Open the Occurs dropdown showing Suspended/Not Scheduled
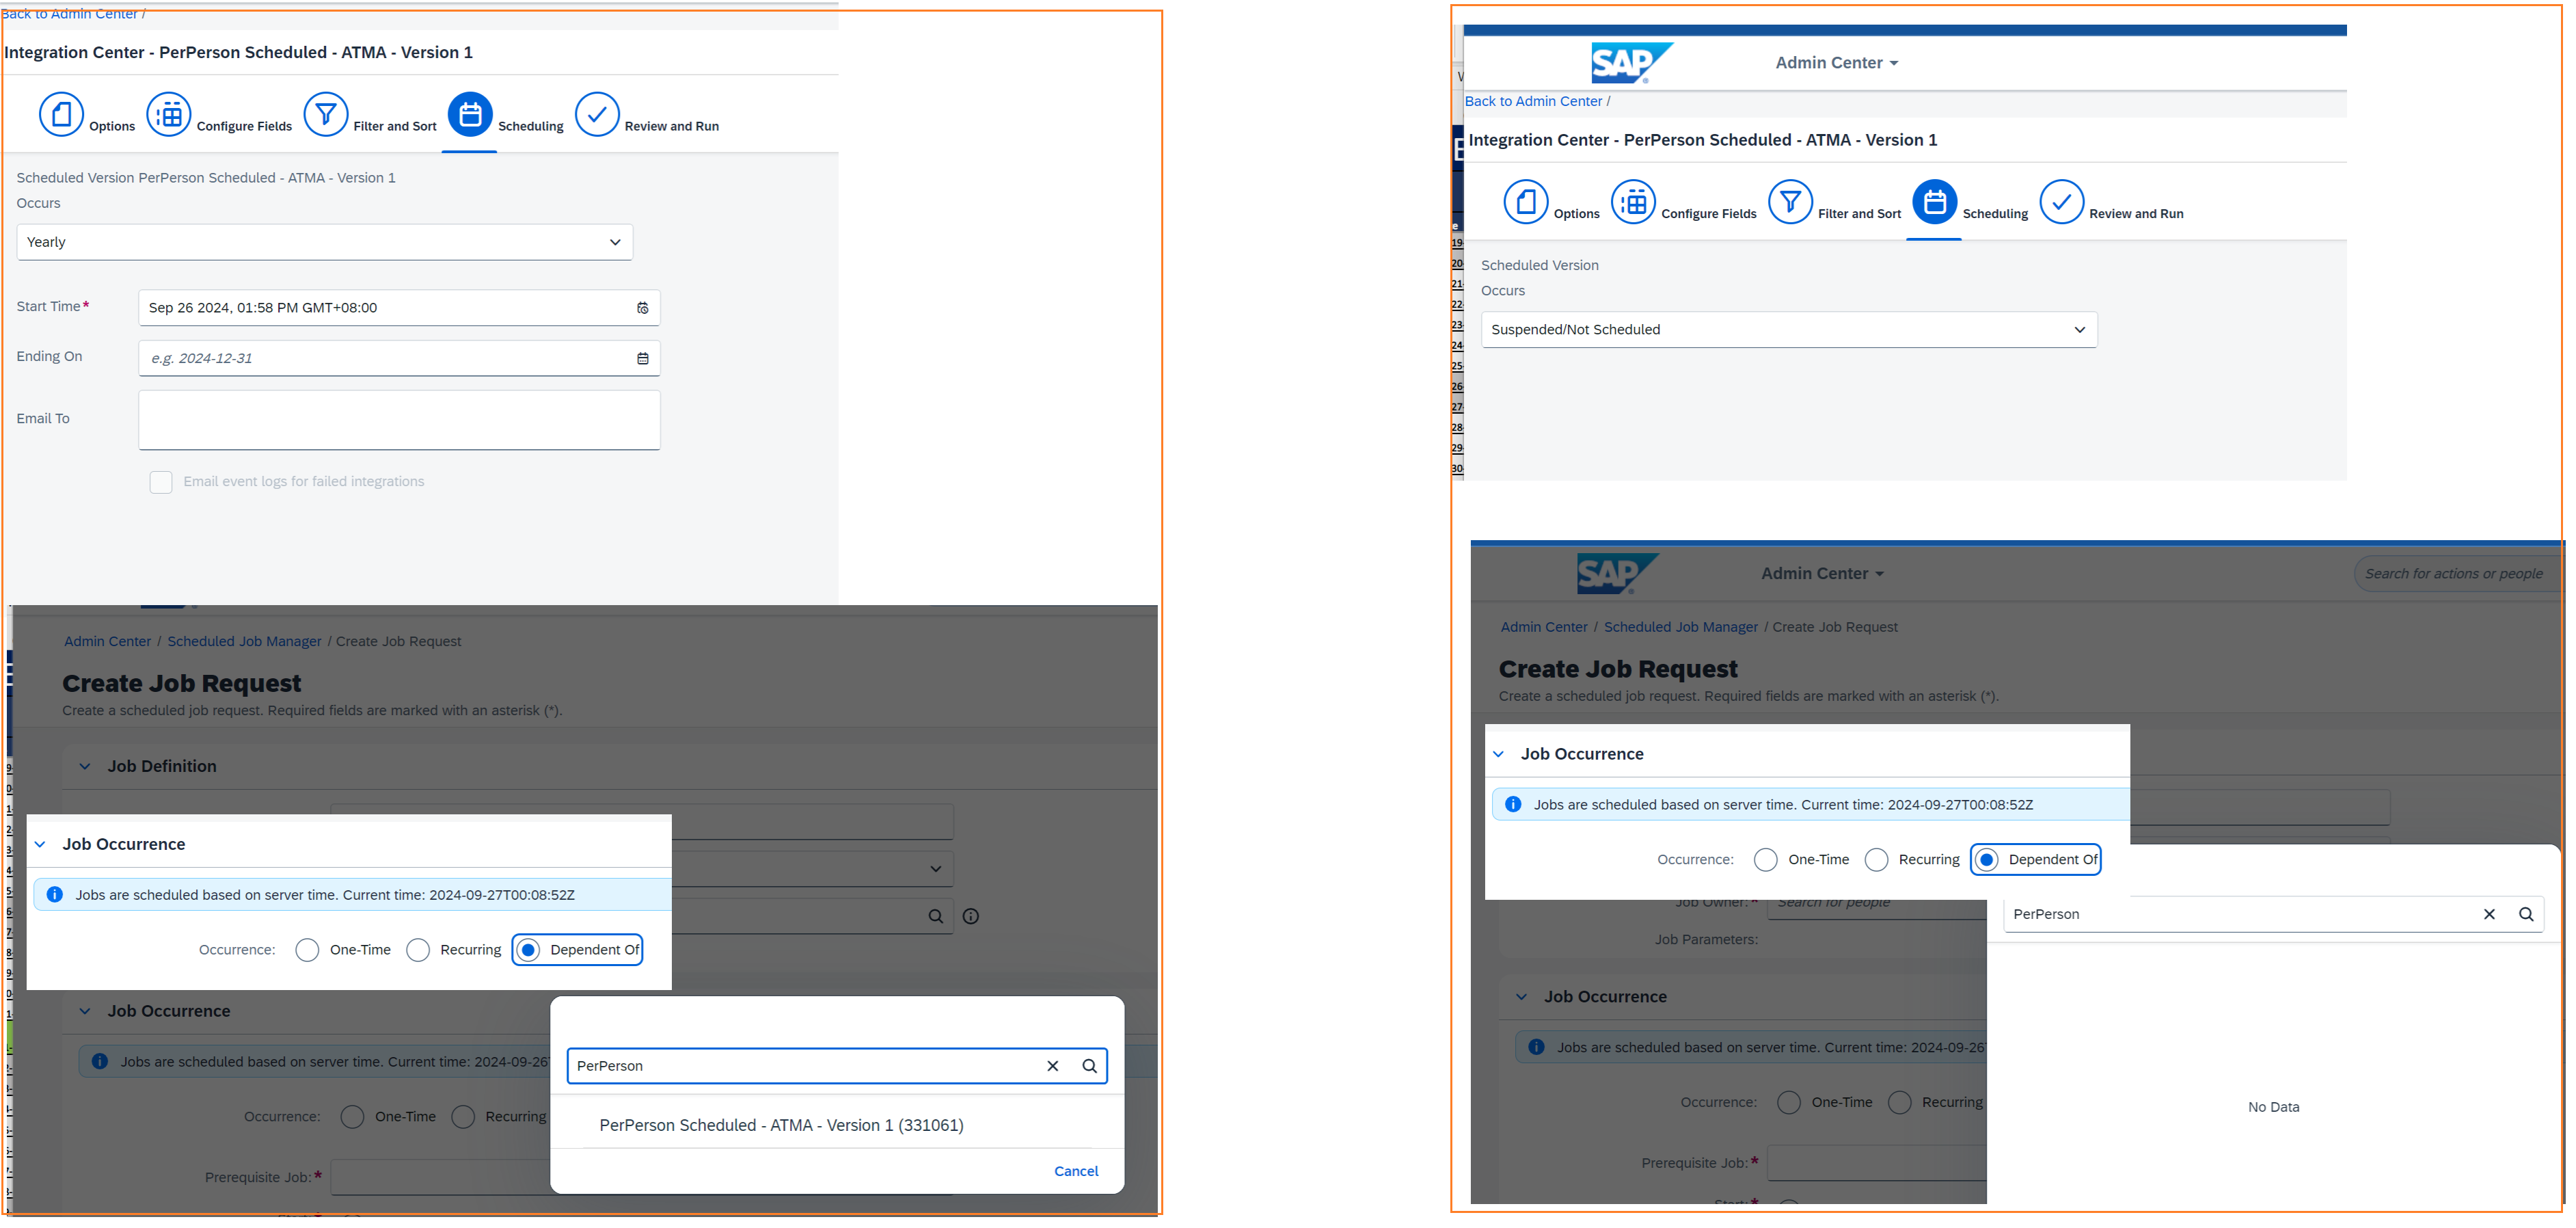 (x=1789, y=330)
